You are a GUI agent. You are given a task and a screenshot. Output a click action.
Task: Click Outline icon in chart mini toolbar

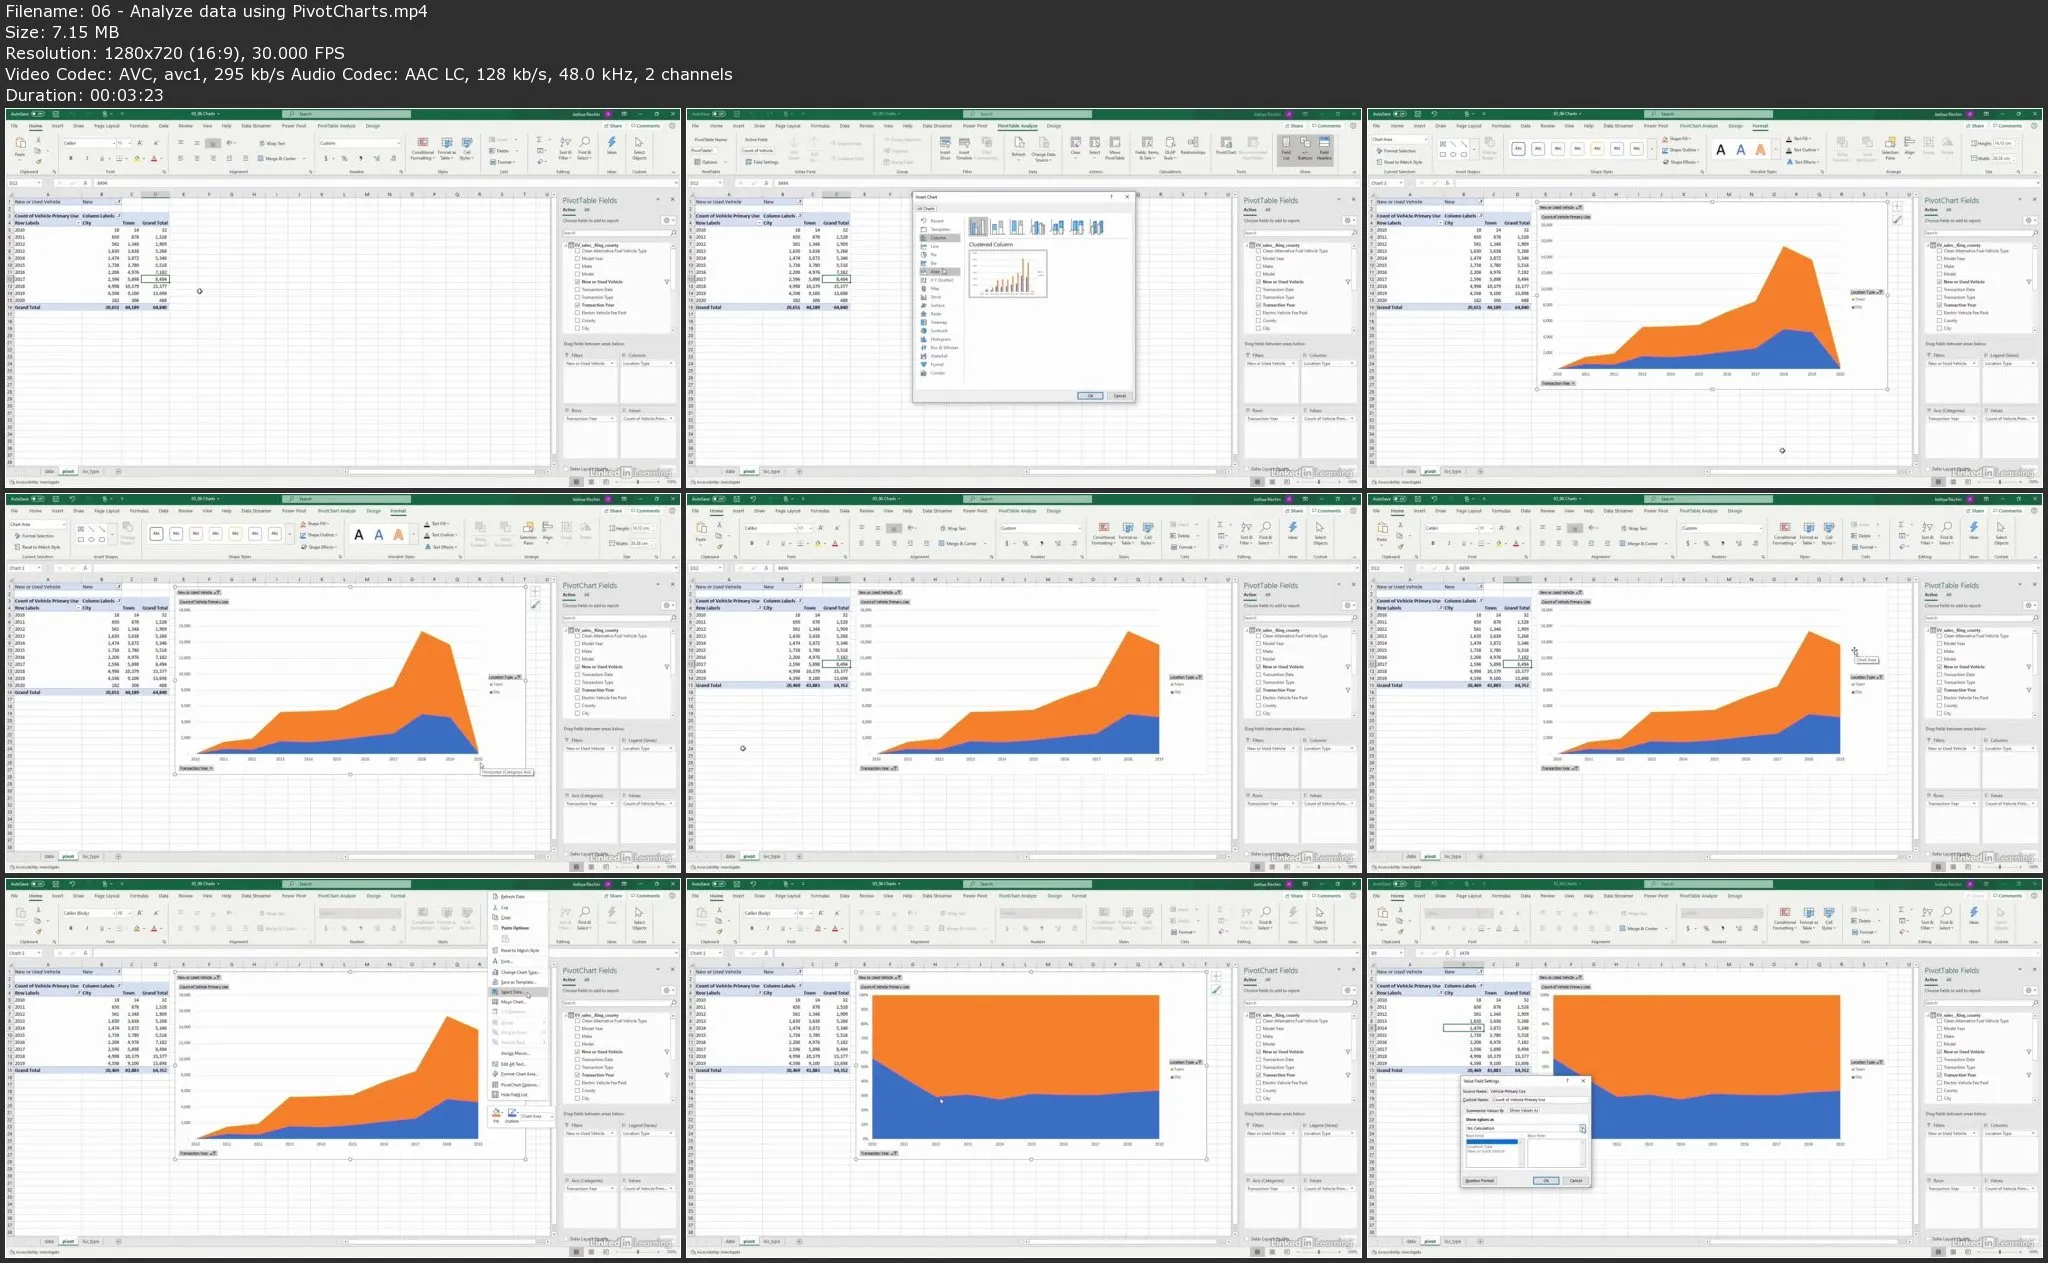[512, 1114]
